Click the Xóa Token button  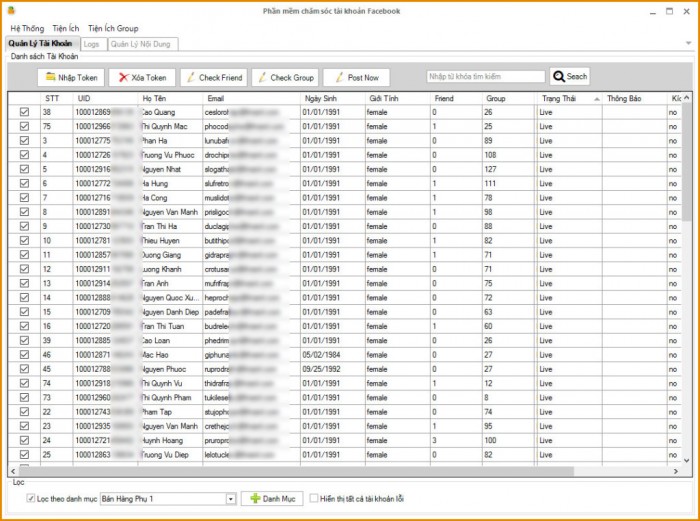[142, 77]
